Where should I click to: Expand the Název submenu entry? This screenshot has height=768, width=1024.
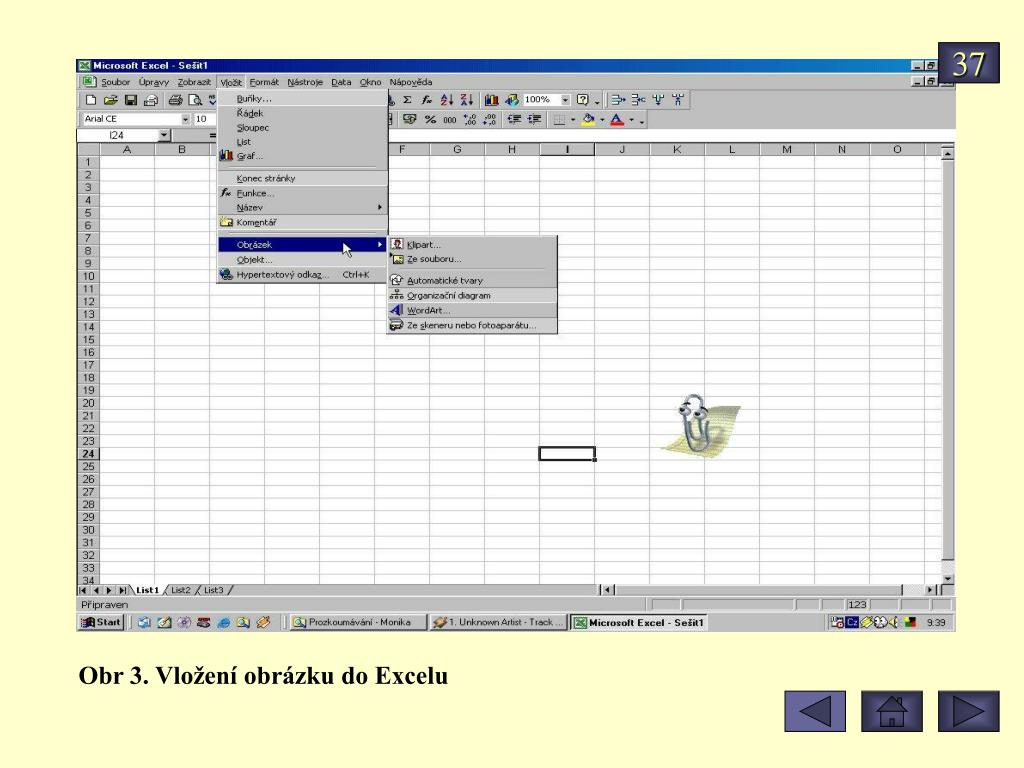(x=302, y=208)
